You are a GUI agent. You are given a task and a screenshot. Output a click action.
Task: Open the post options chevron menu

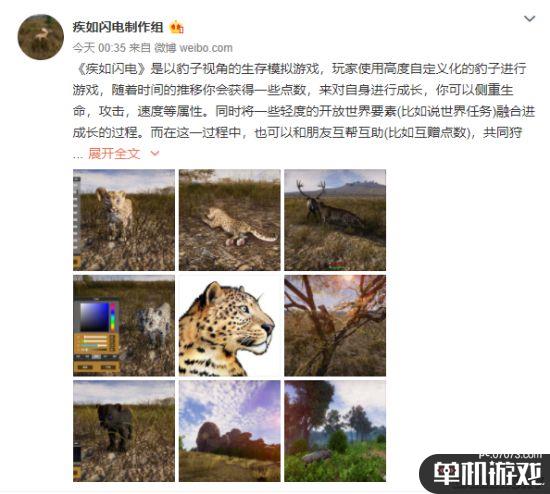tap(529, 19)
